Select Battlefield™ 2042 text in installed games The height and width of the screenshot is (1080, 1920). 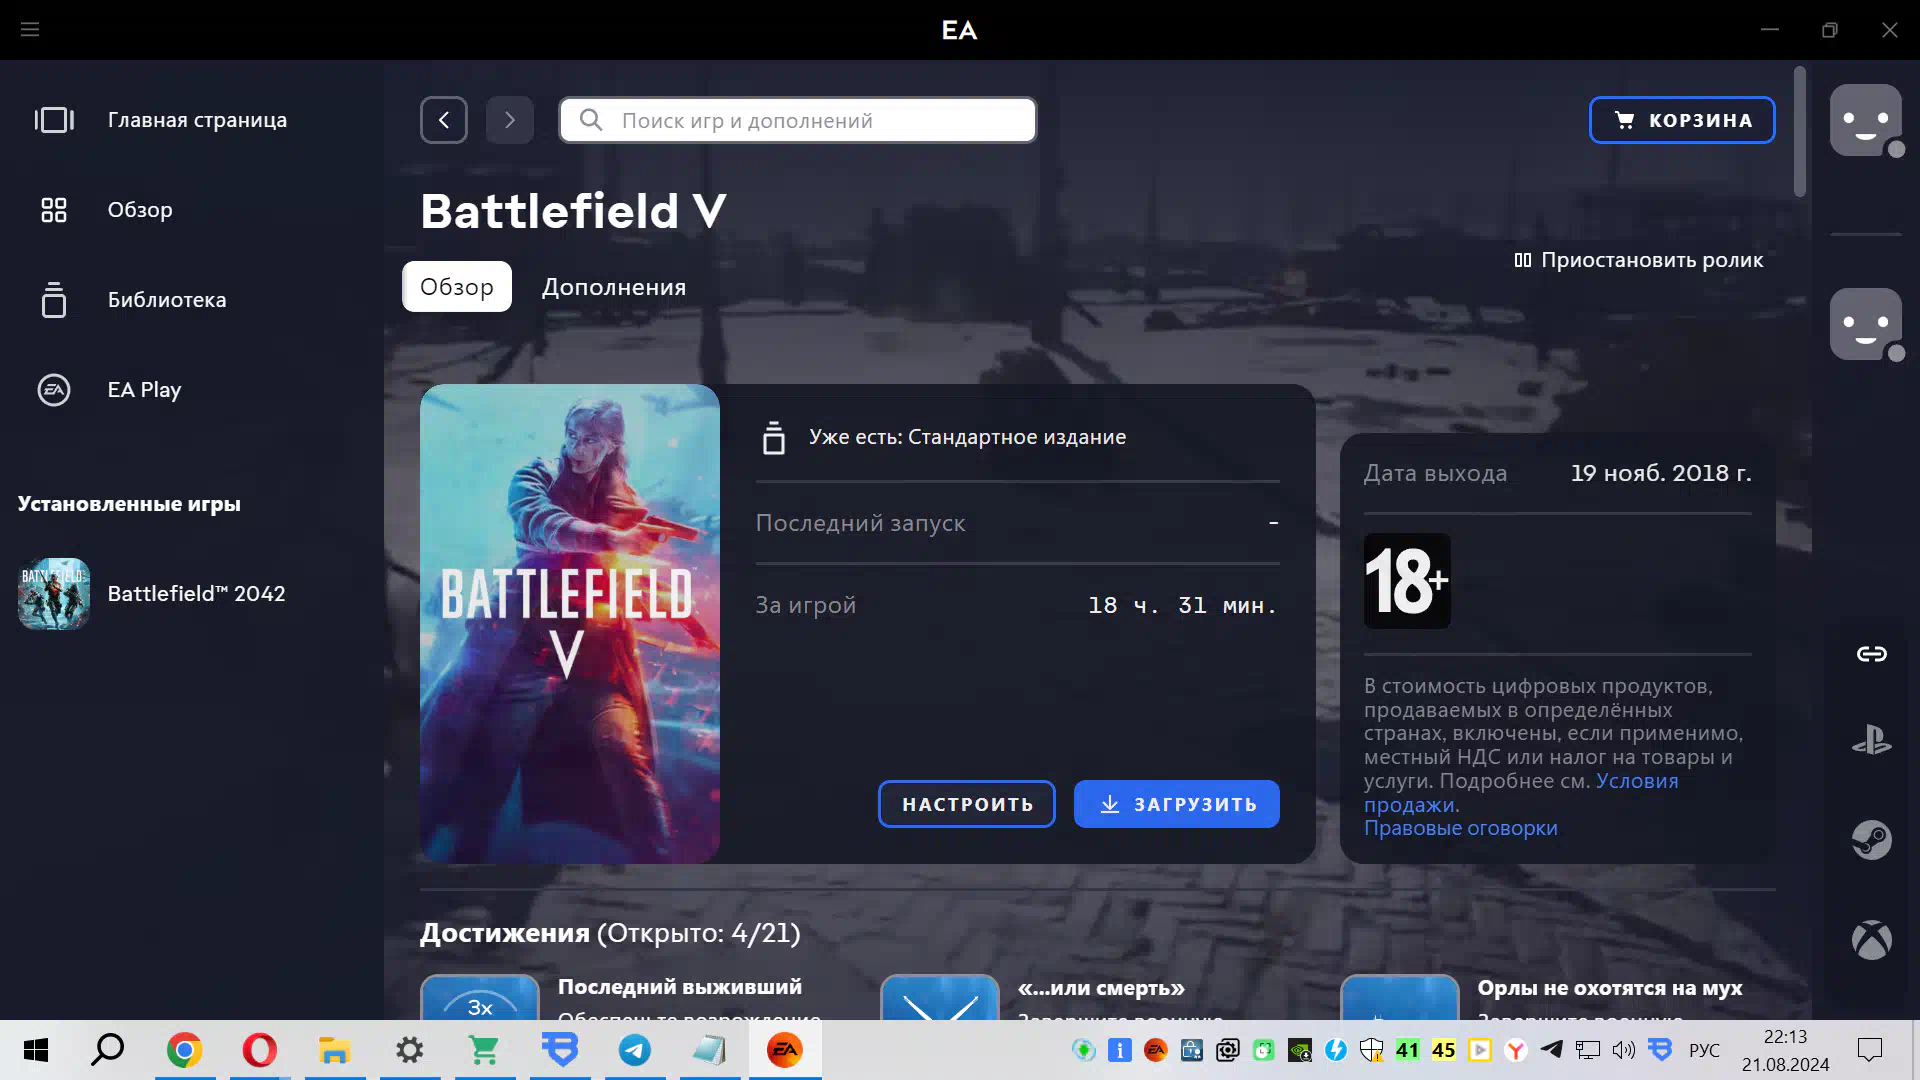coord(196,594)
